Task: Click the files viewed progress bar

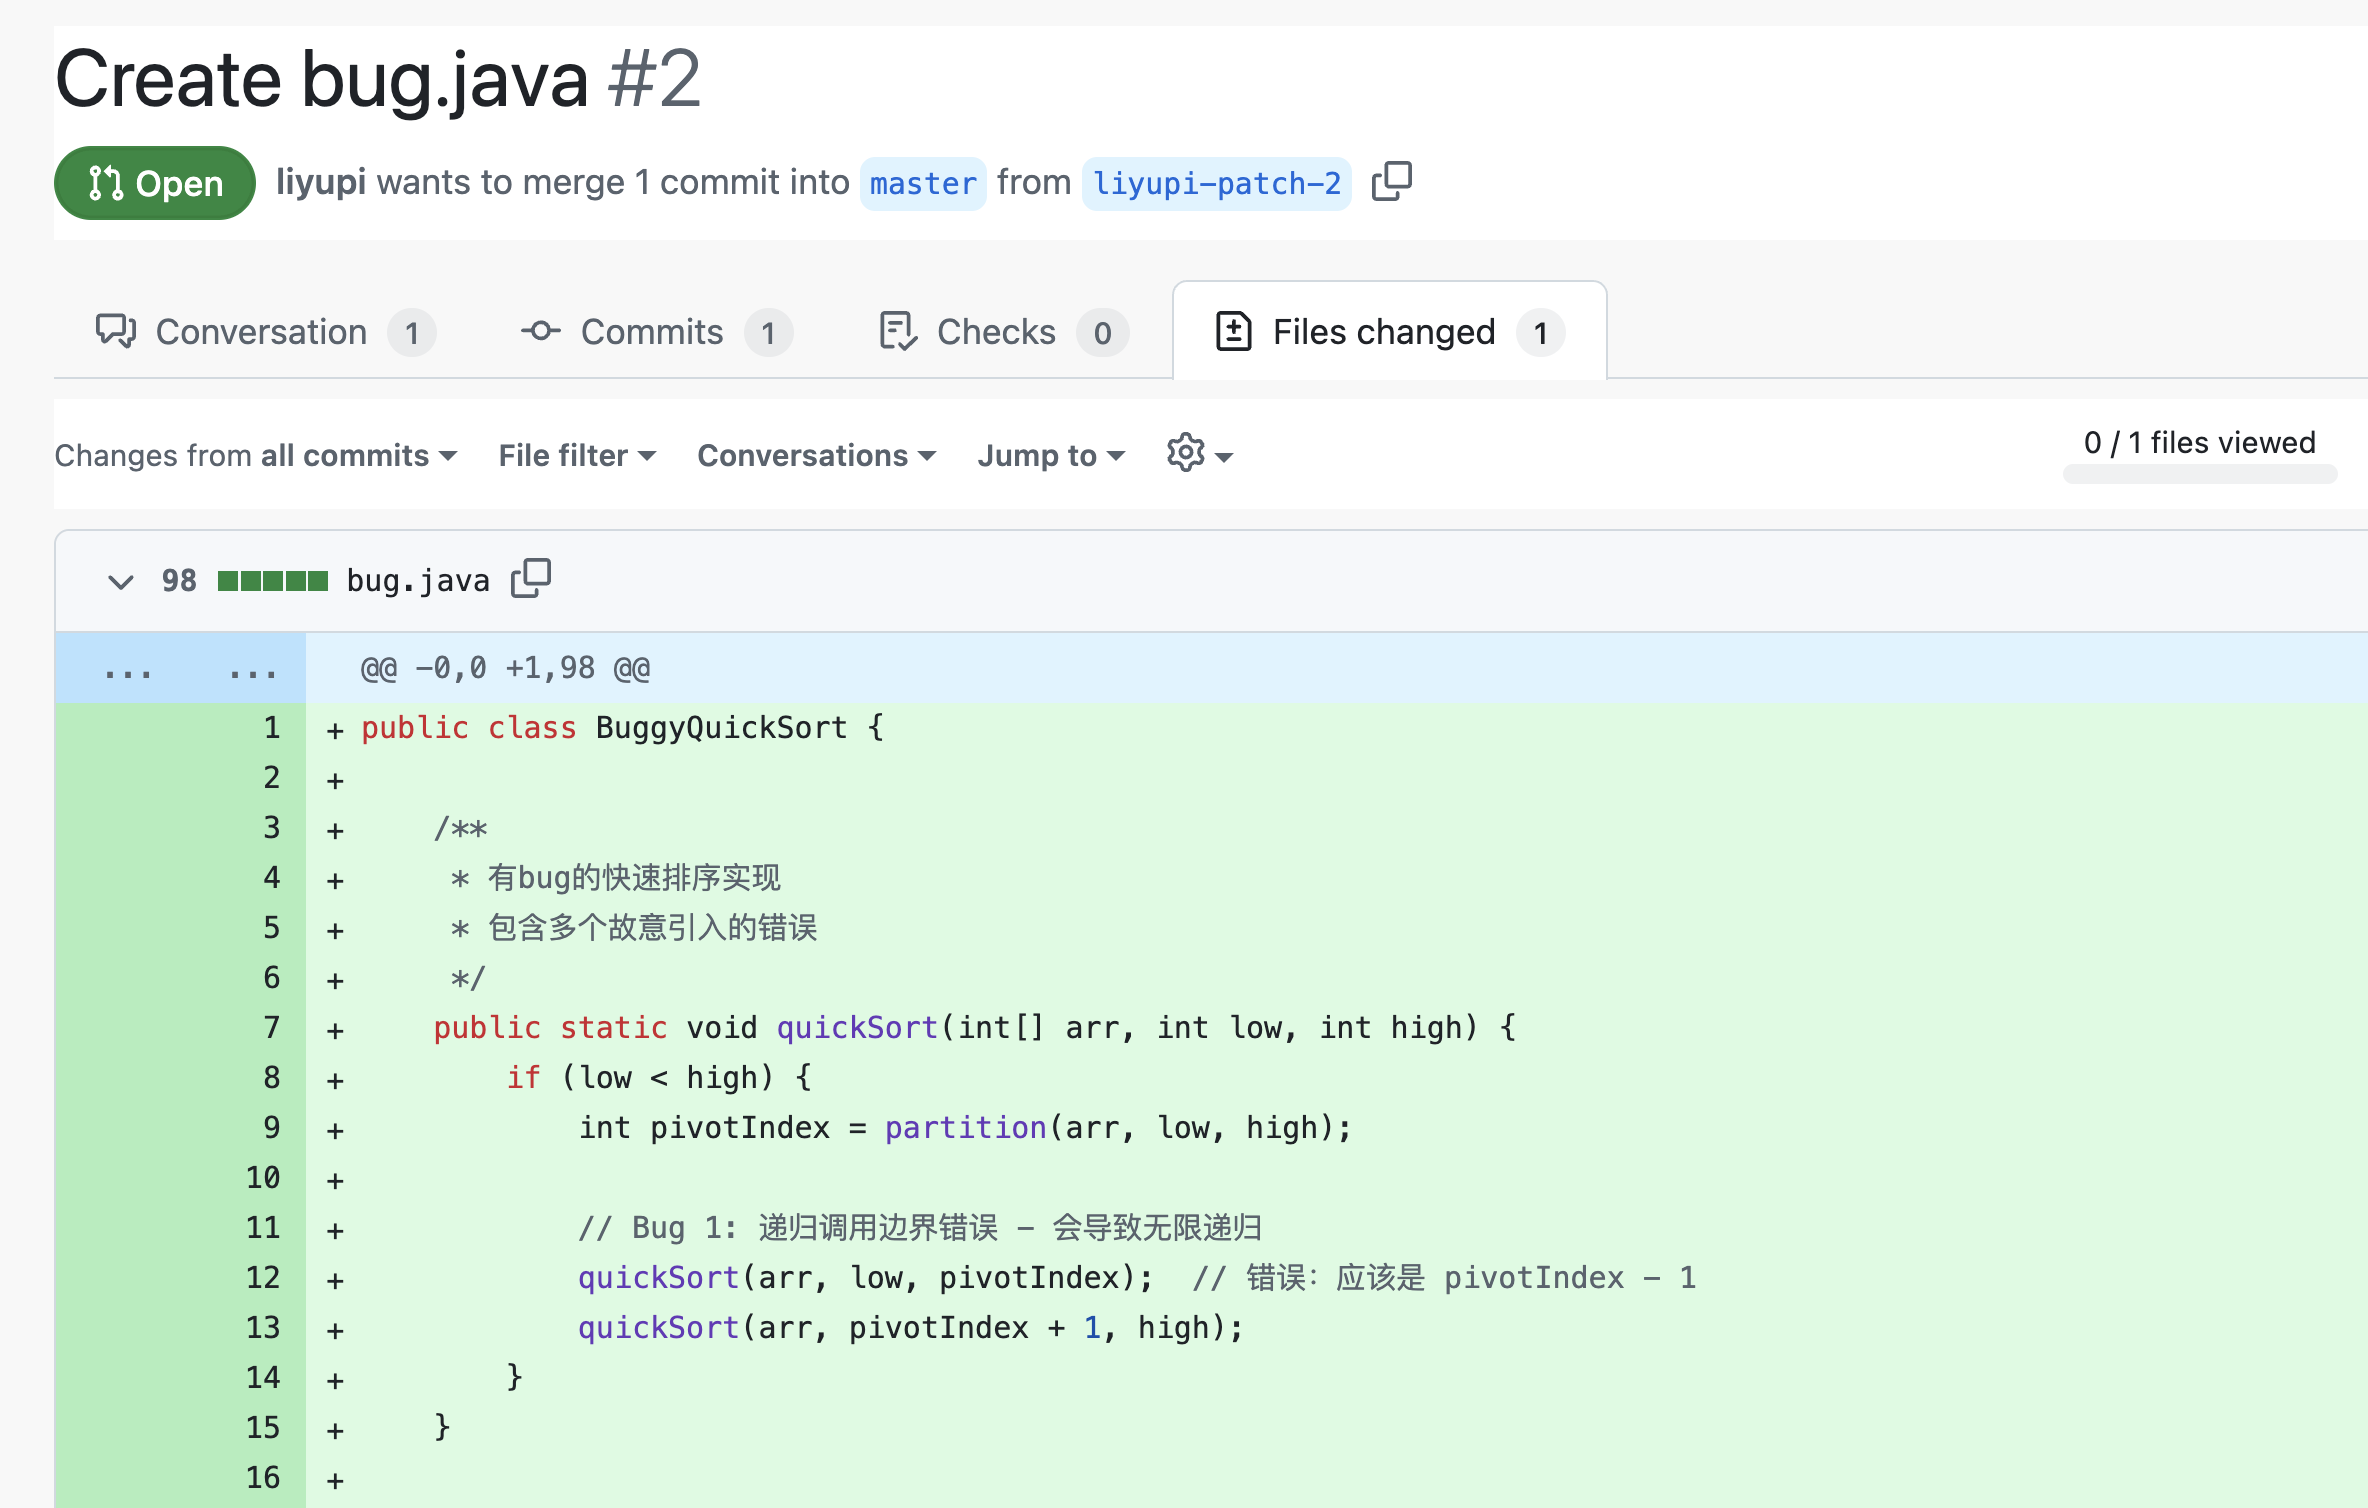Action: point(2199,474)
